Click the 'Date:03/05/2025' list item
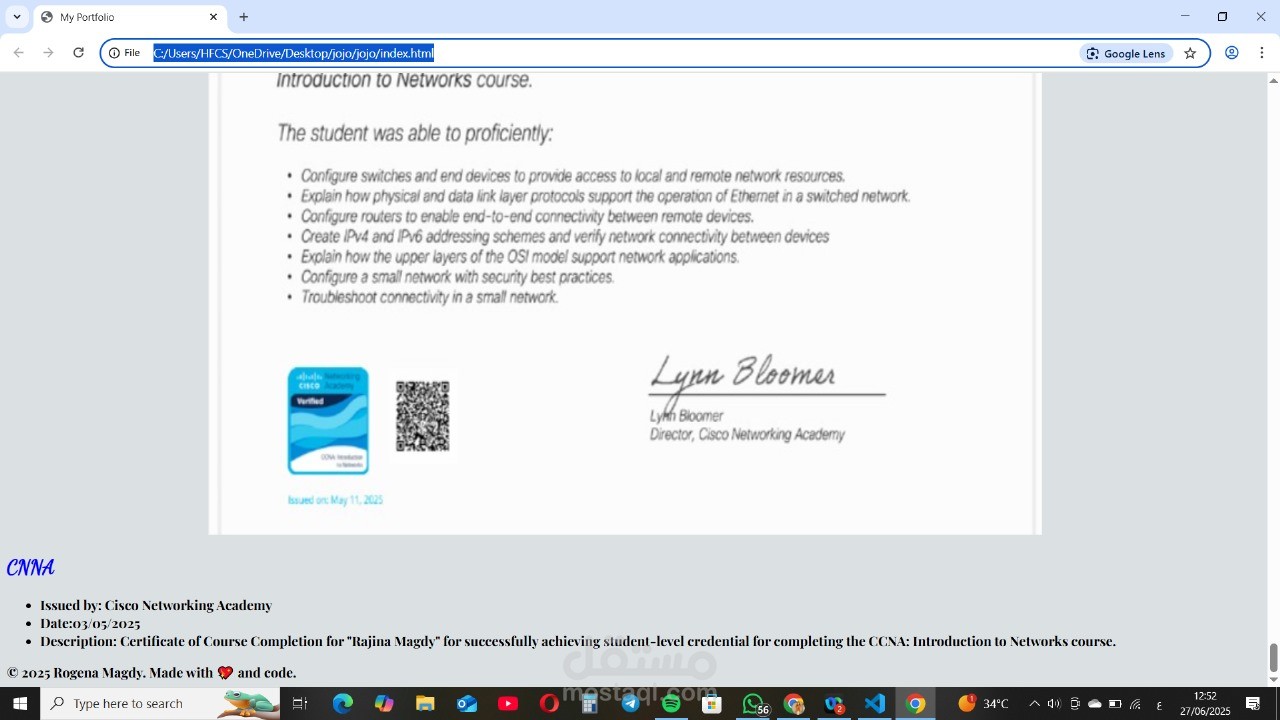The height and width of the screenshot is (720, 1280). 90,623
